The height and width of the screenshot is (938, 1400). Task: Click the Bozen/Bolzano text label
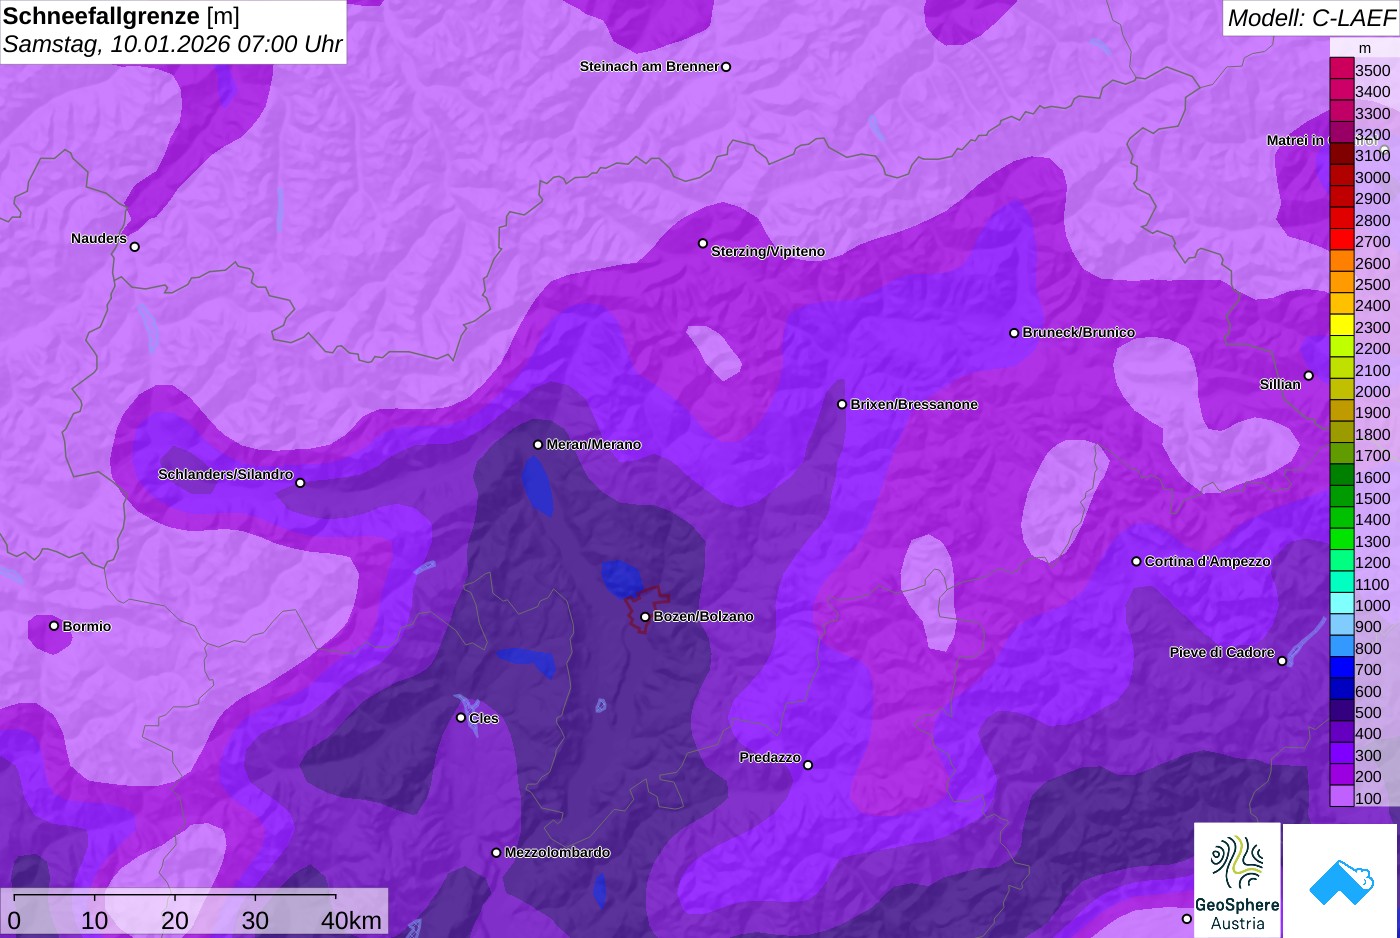coord(703,617)
